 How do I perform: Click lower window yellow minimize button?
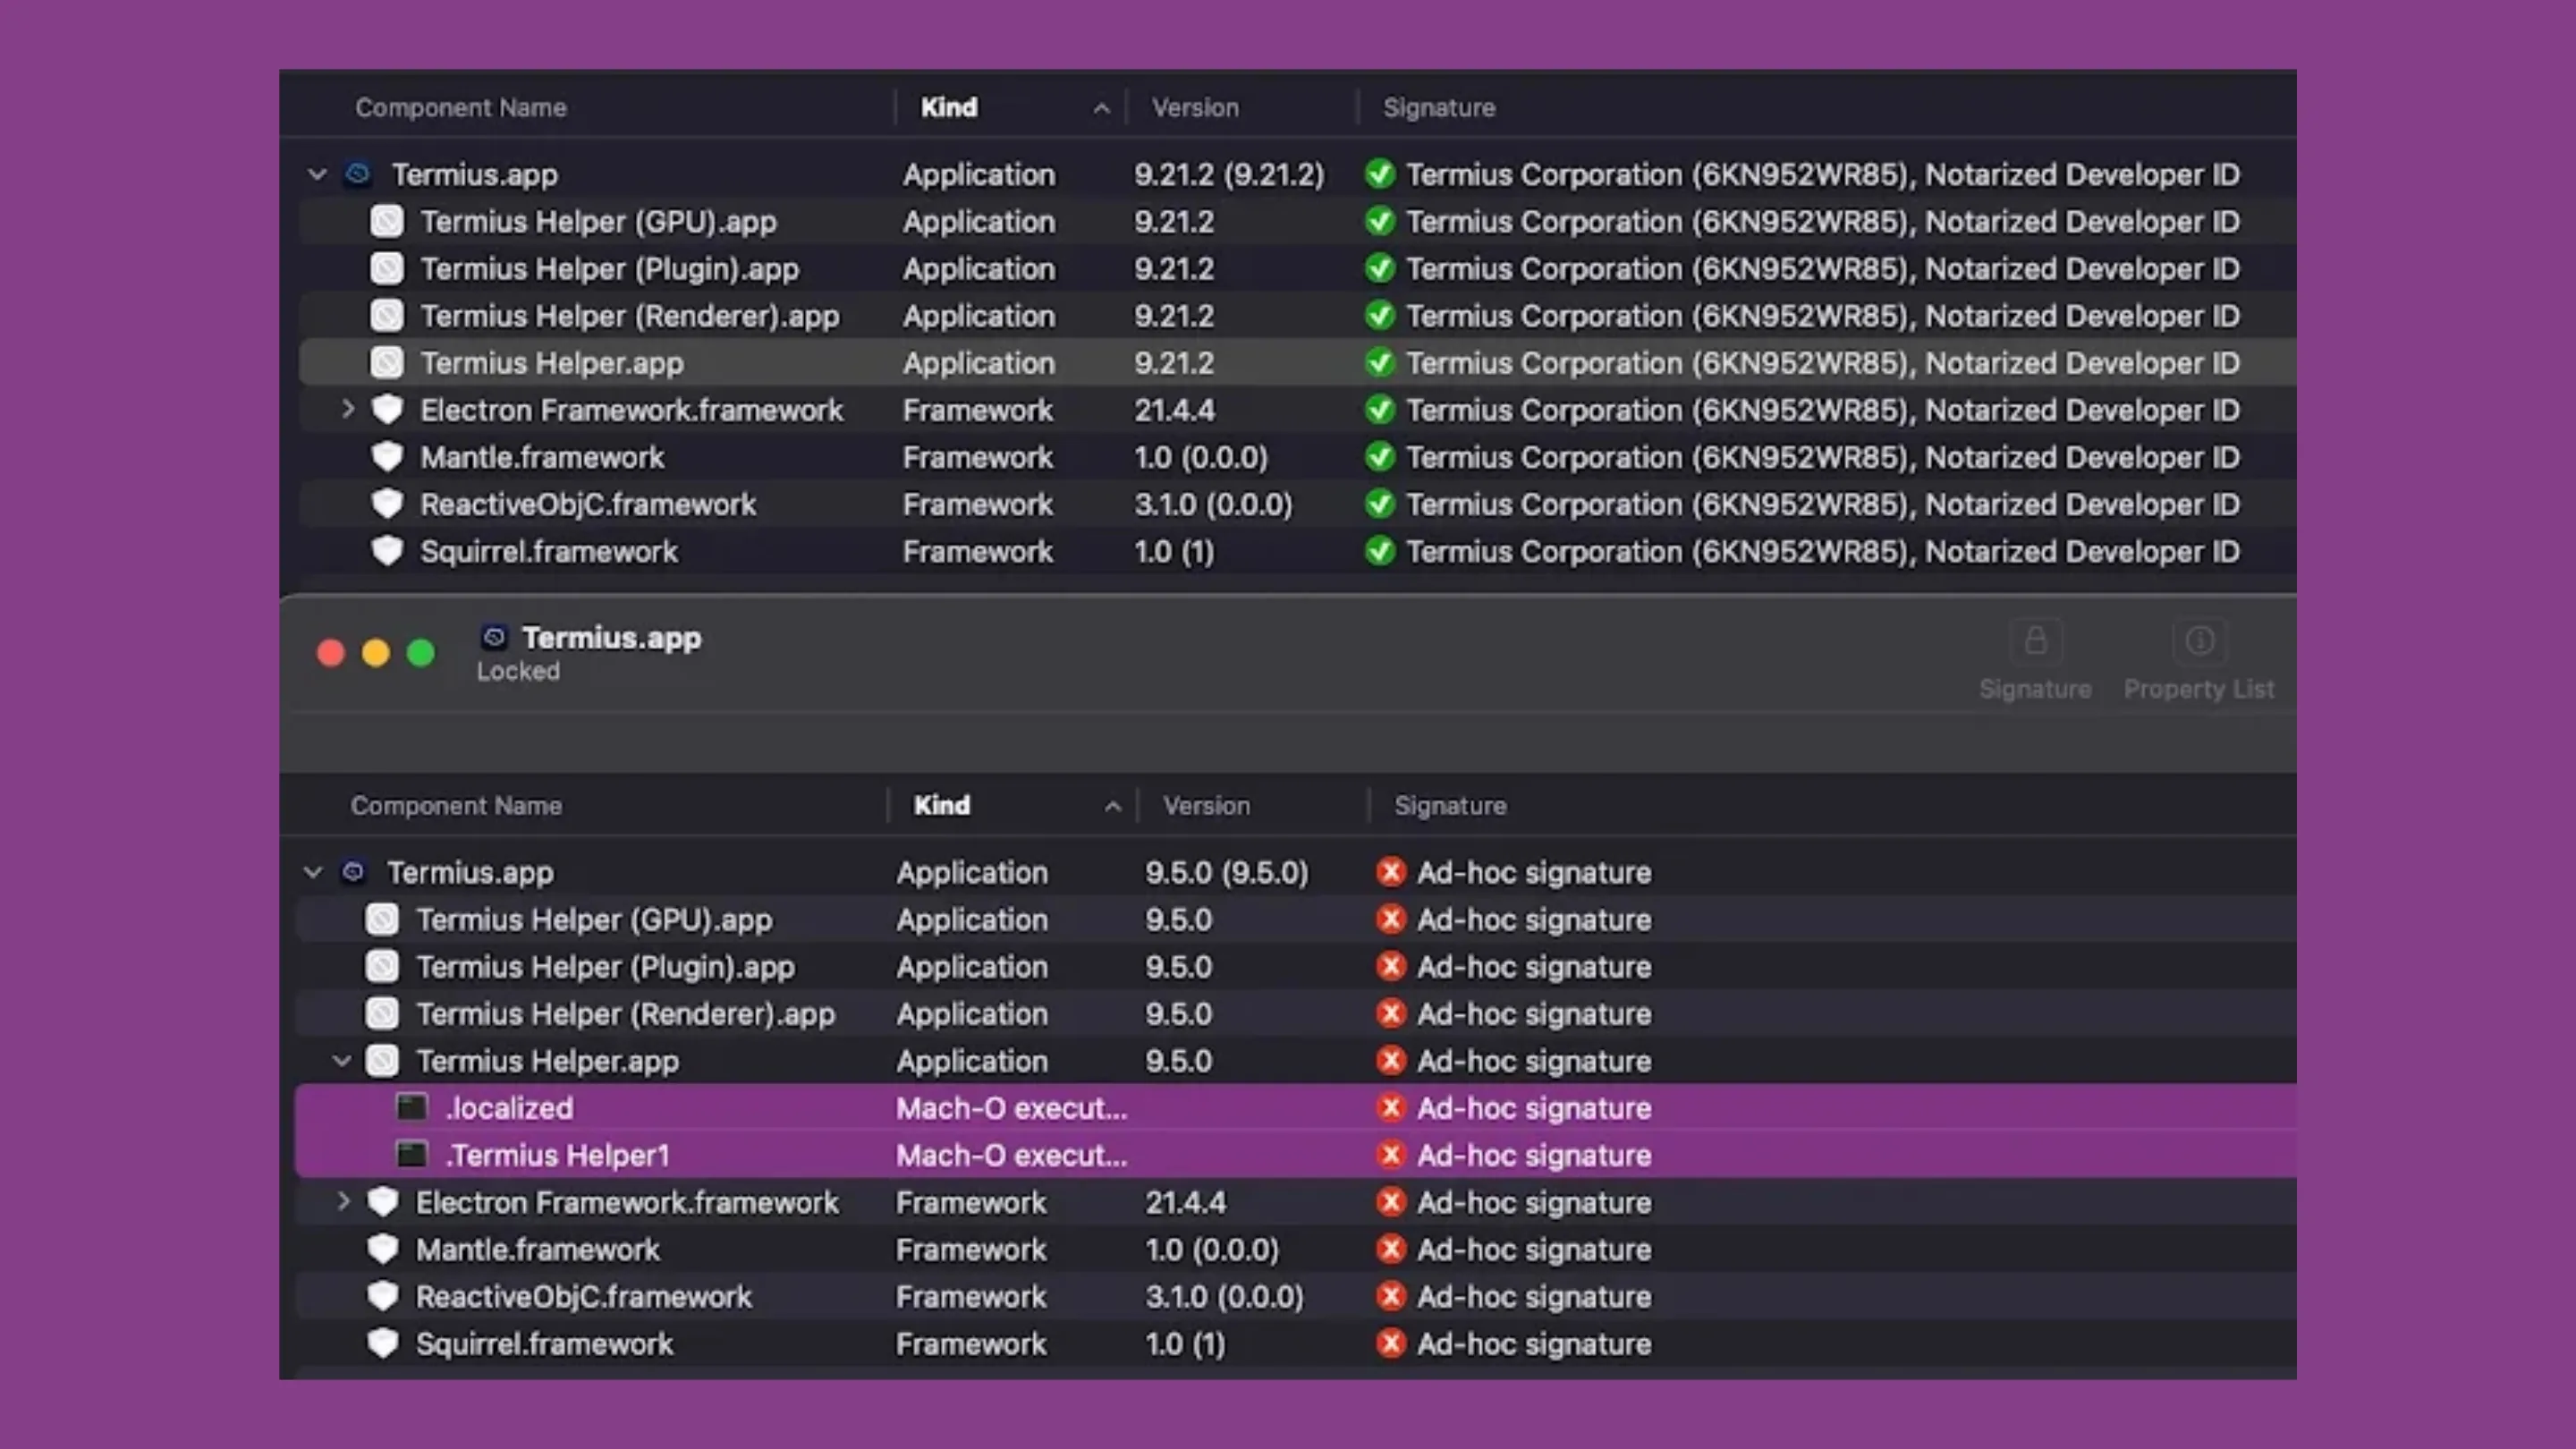[376, 653]
